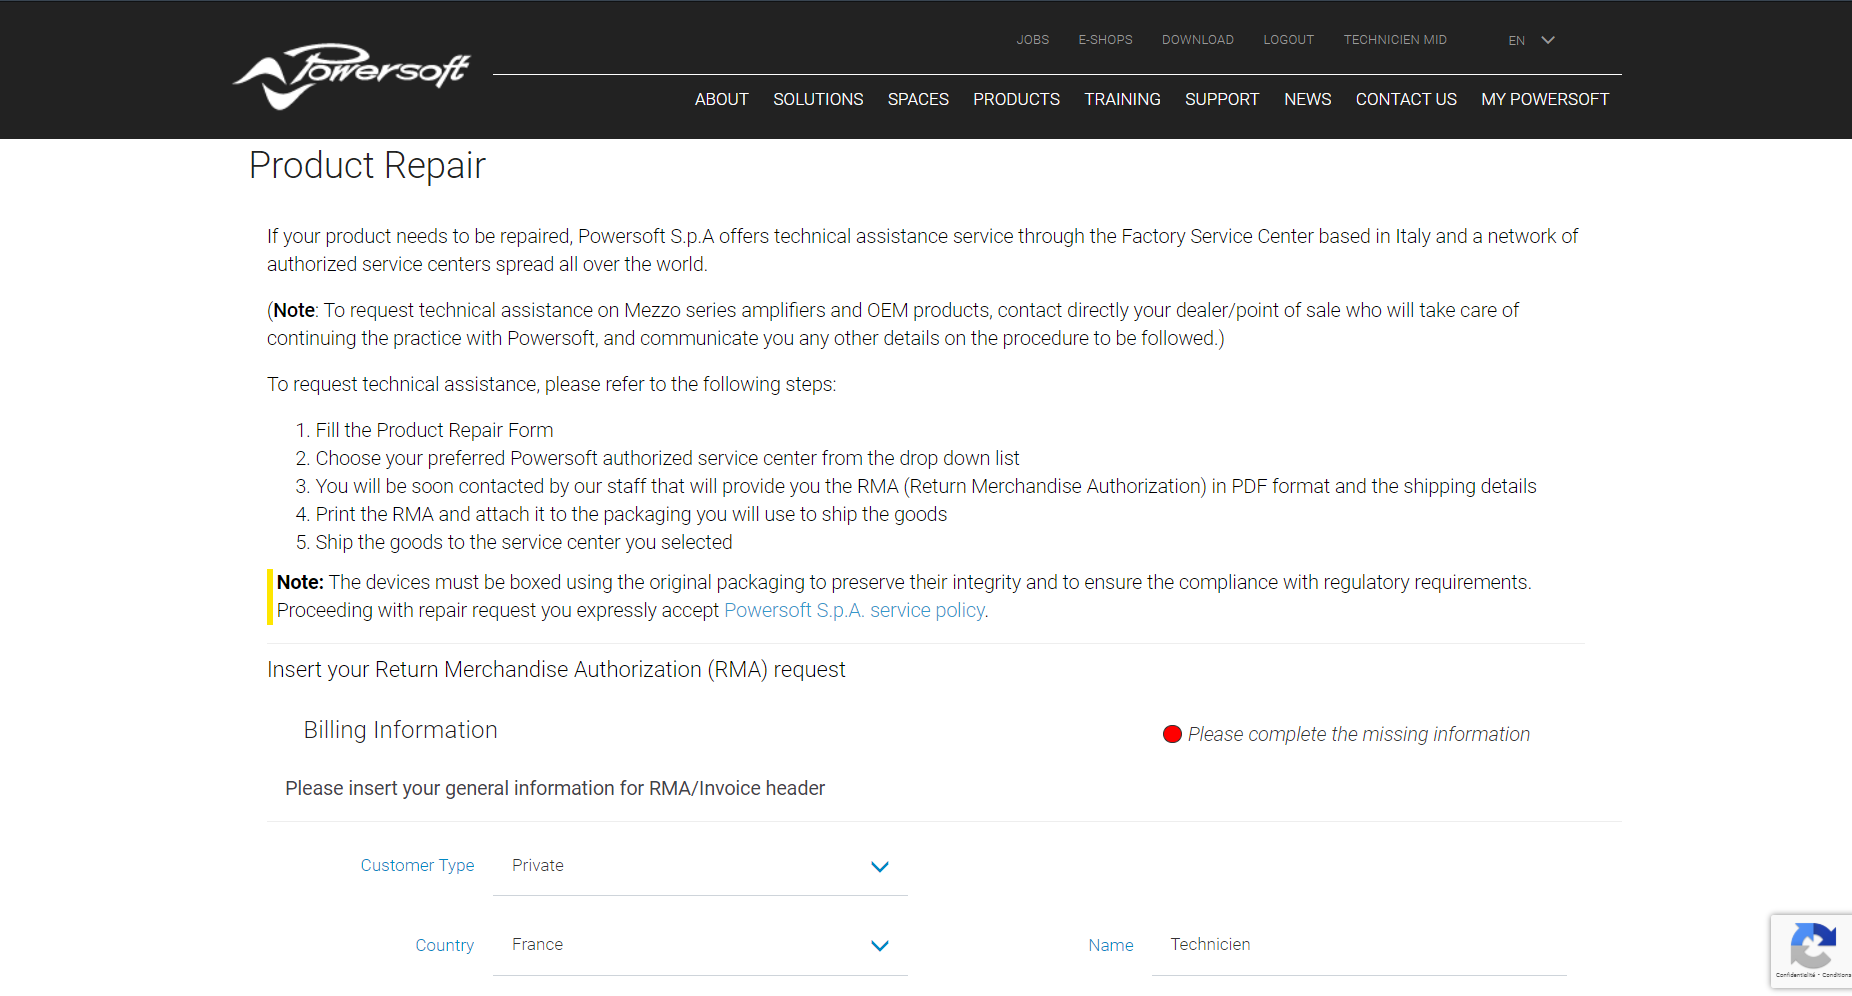Open the PRODUCTS menu
Screen dimensions: 1852x996
point(1016,99)
